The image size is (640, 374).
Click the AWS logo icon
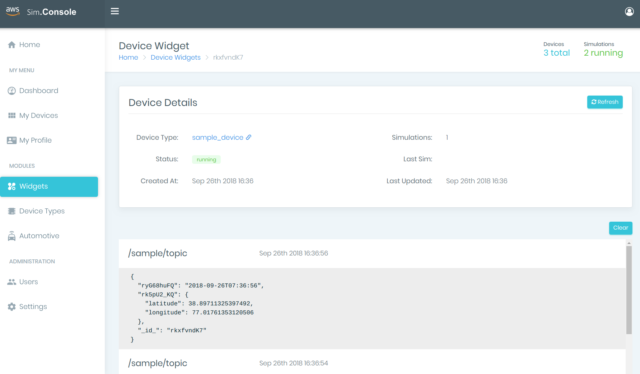[13, 11]
